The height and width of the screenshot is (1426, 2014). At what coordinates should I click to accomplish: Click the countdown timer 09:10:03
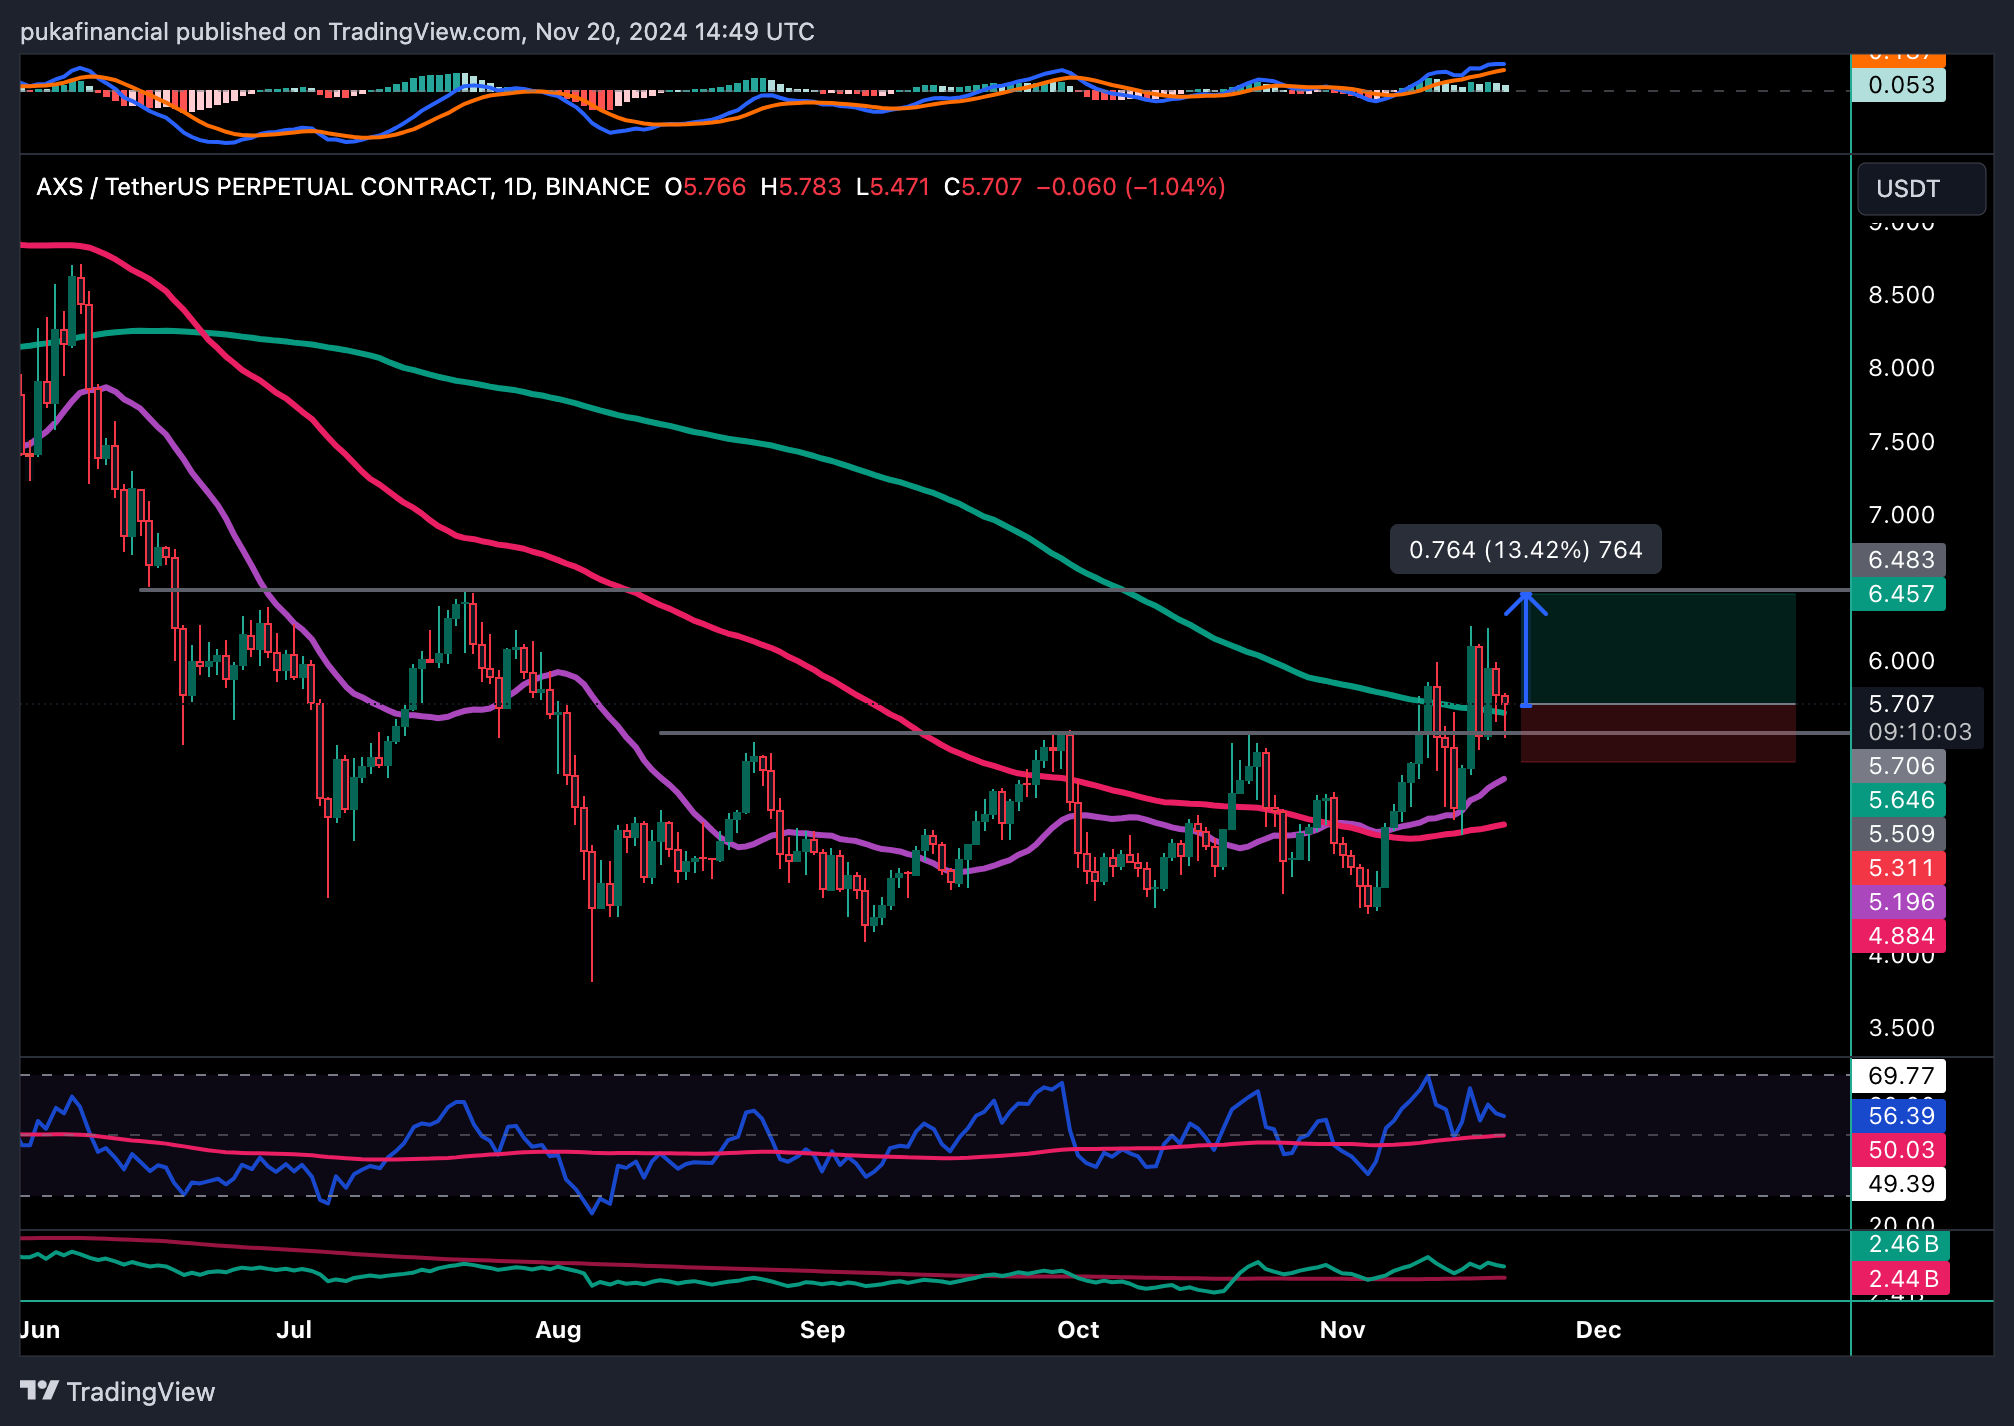coord(1919,732)
